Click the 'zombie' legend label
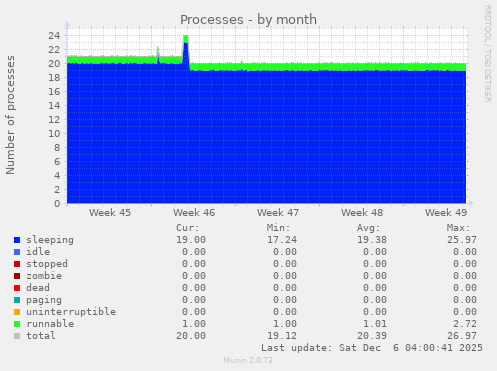Image resolution: width=497 pixels, height=371 pixels. (44, 276)
